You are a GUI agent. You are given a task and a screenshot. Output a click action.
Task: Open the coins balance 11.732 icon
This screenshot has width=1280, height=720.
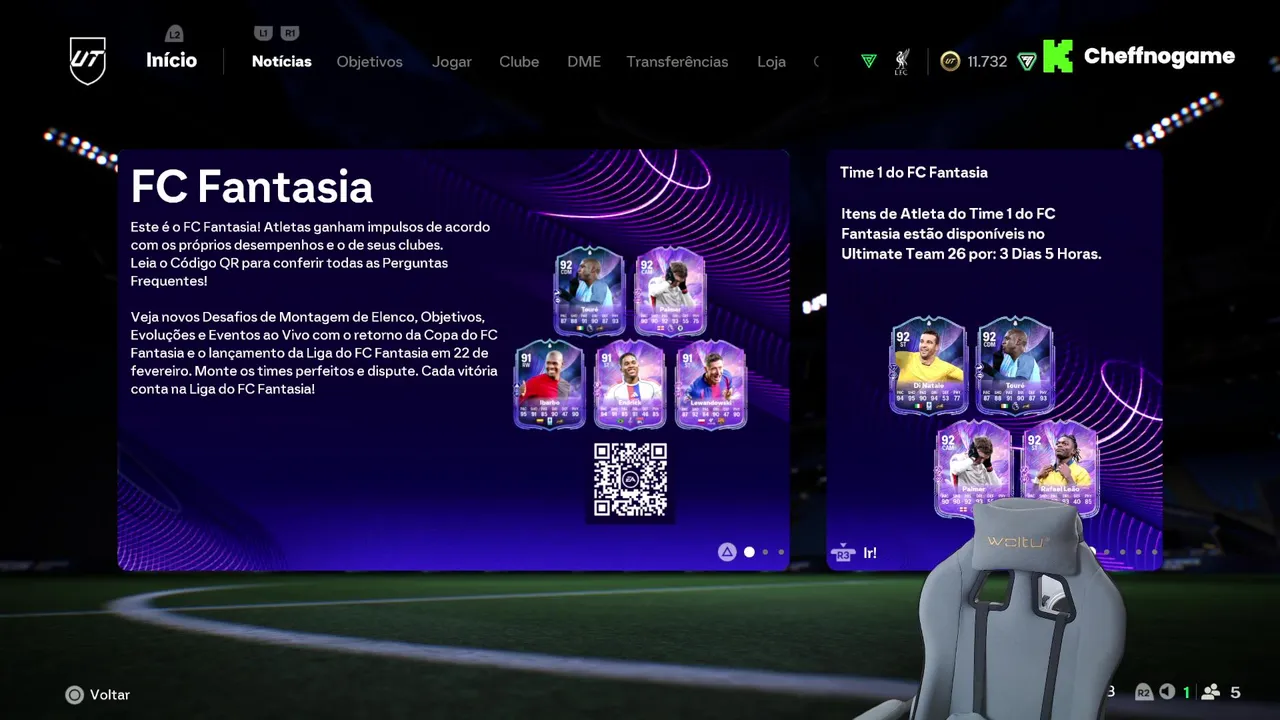click(x=950, y=61)
